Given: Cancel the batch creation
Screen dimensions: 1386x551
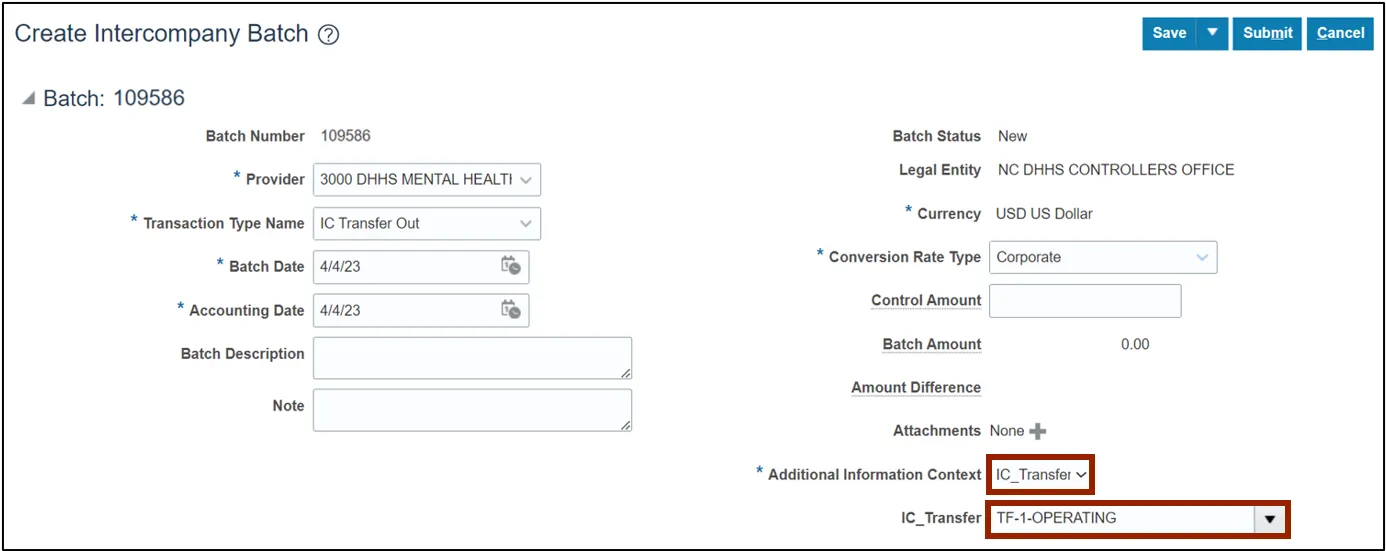Looking at the screenshot, I should [1340, 33].
